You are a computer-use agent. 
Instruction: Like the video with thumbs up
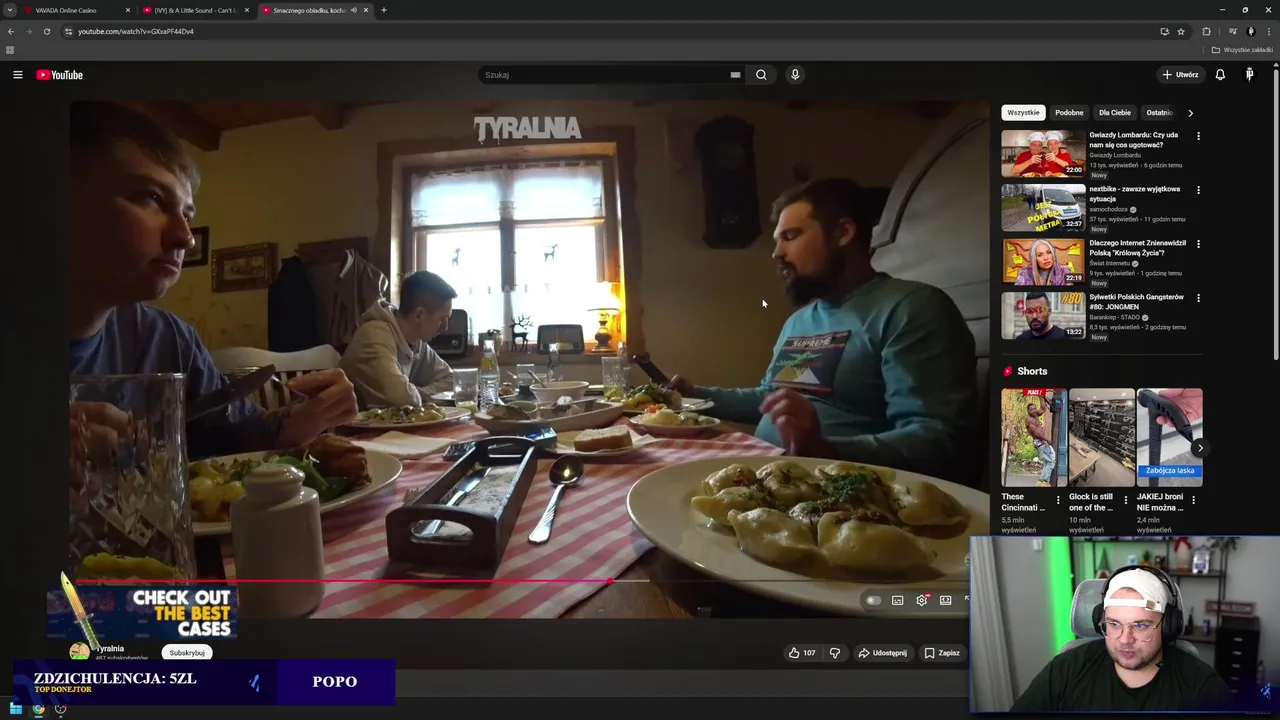click(x=802, y=653)
